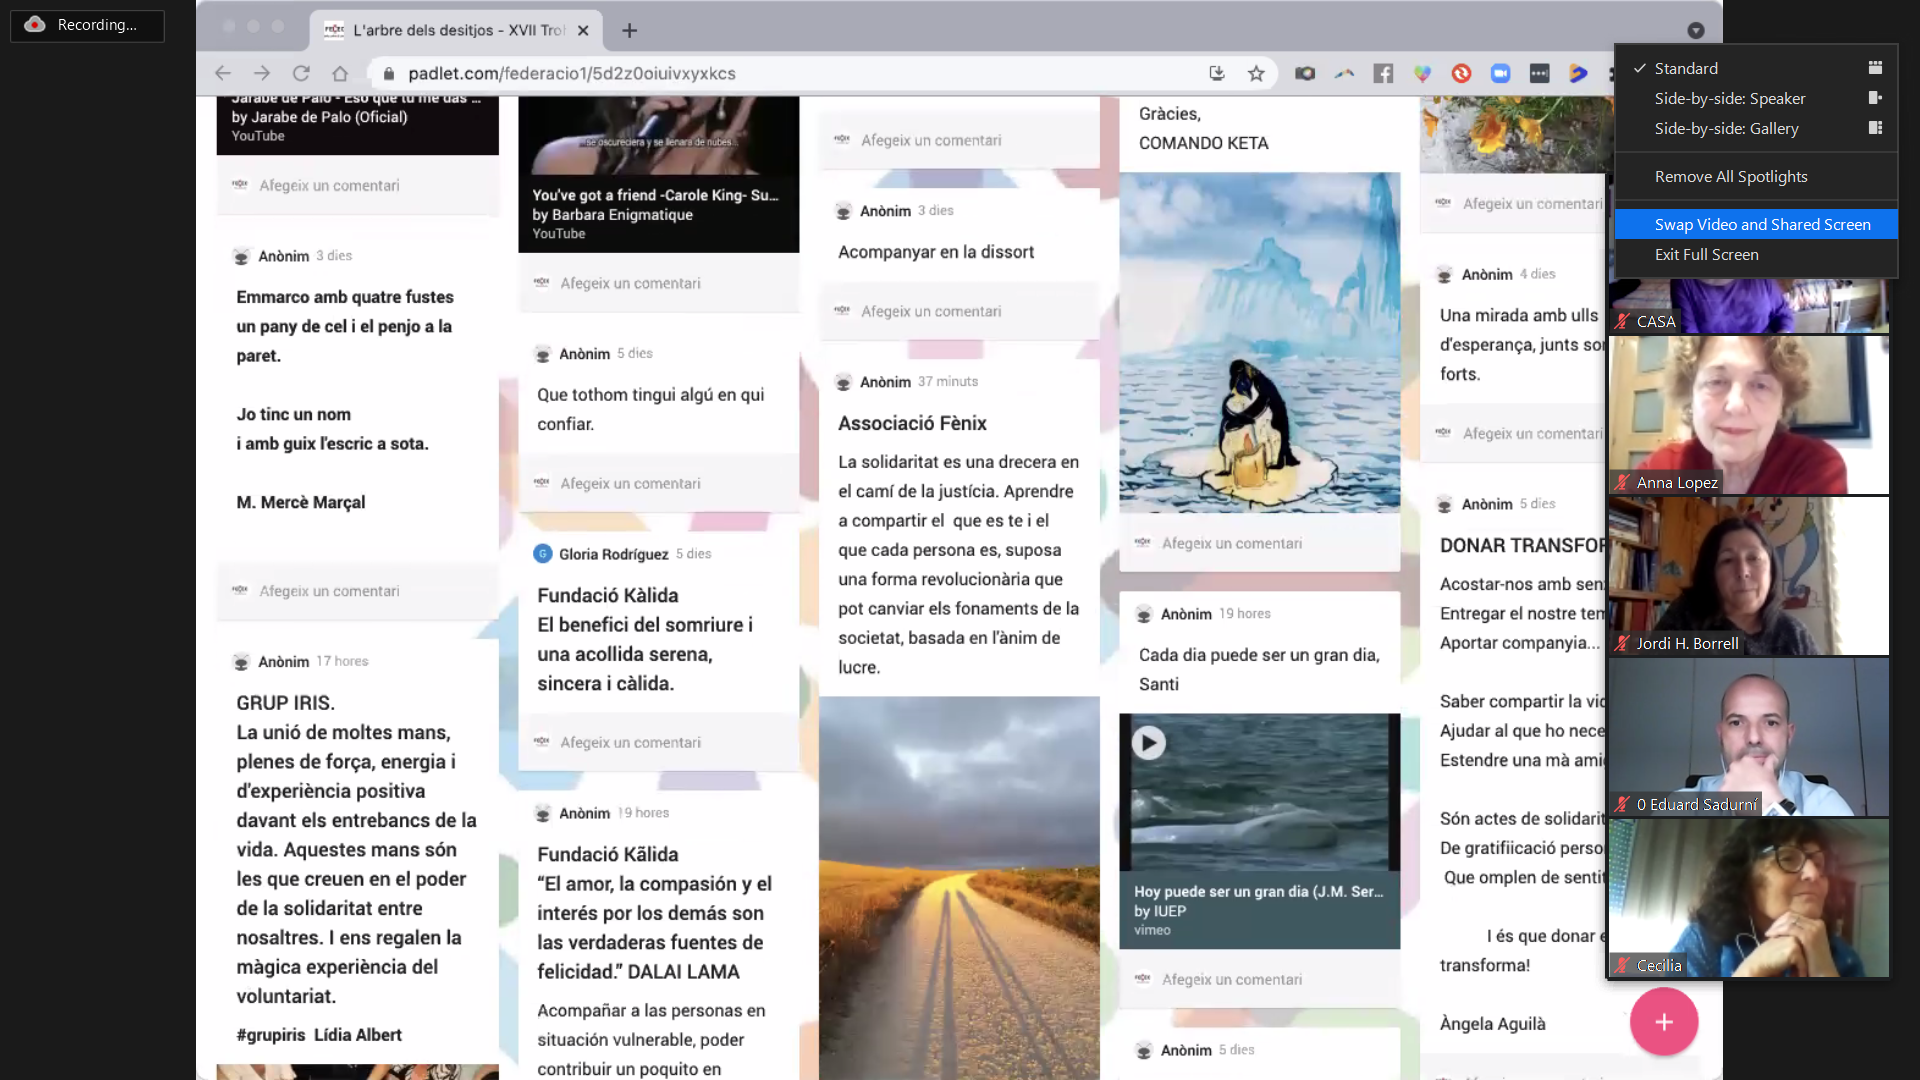Open the dark dotted extension icon

coord(1539,73)
